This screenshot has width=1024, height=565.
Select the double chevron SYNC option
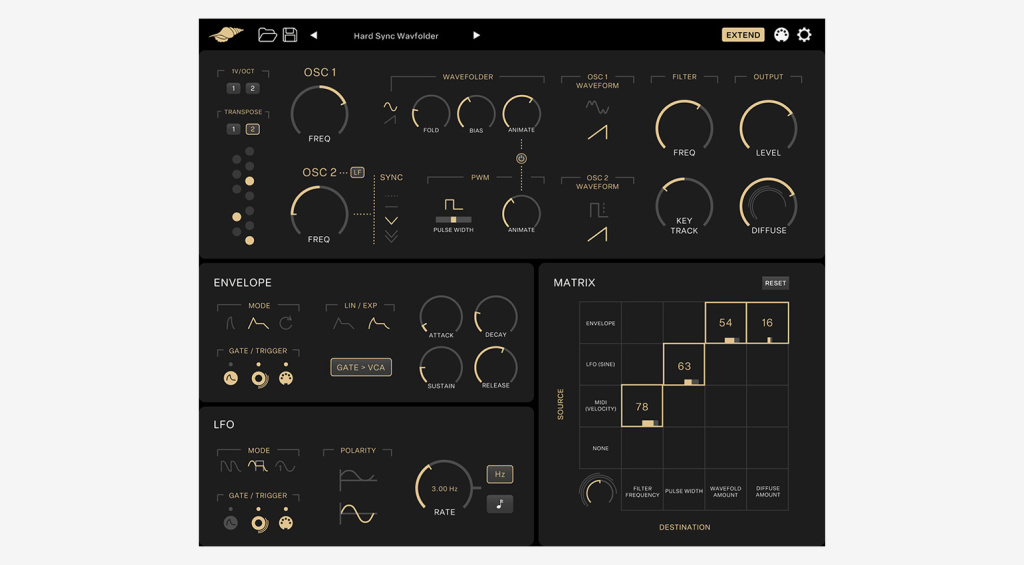tap(391, 237)
